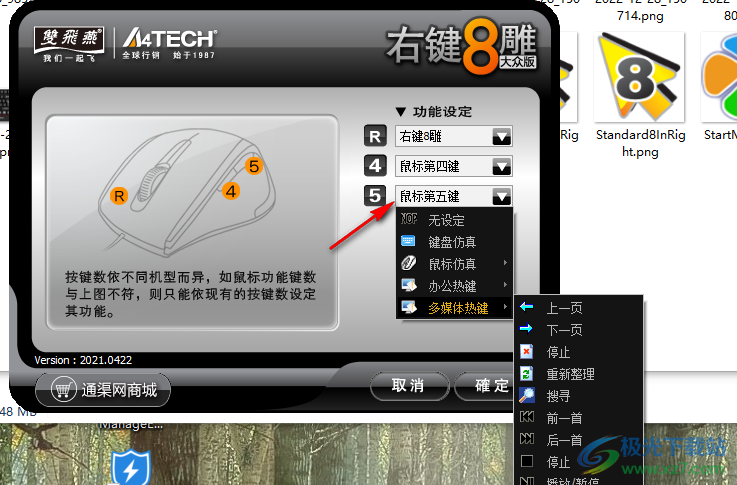Click the 取消 button
Image resolution: width=737 pixels, height=485 pixels.
click(409, 386)
